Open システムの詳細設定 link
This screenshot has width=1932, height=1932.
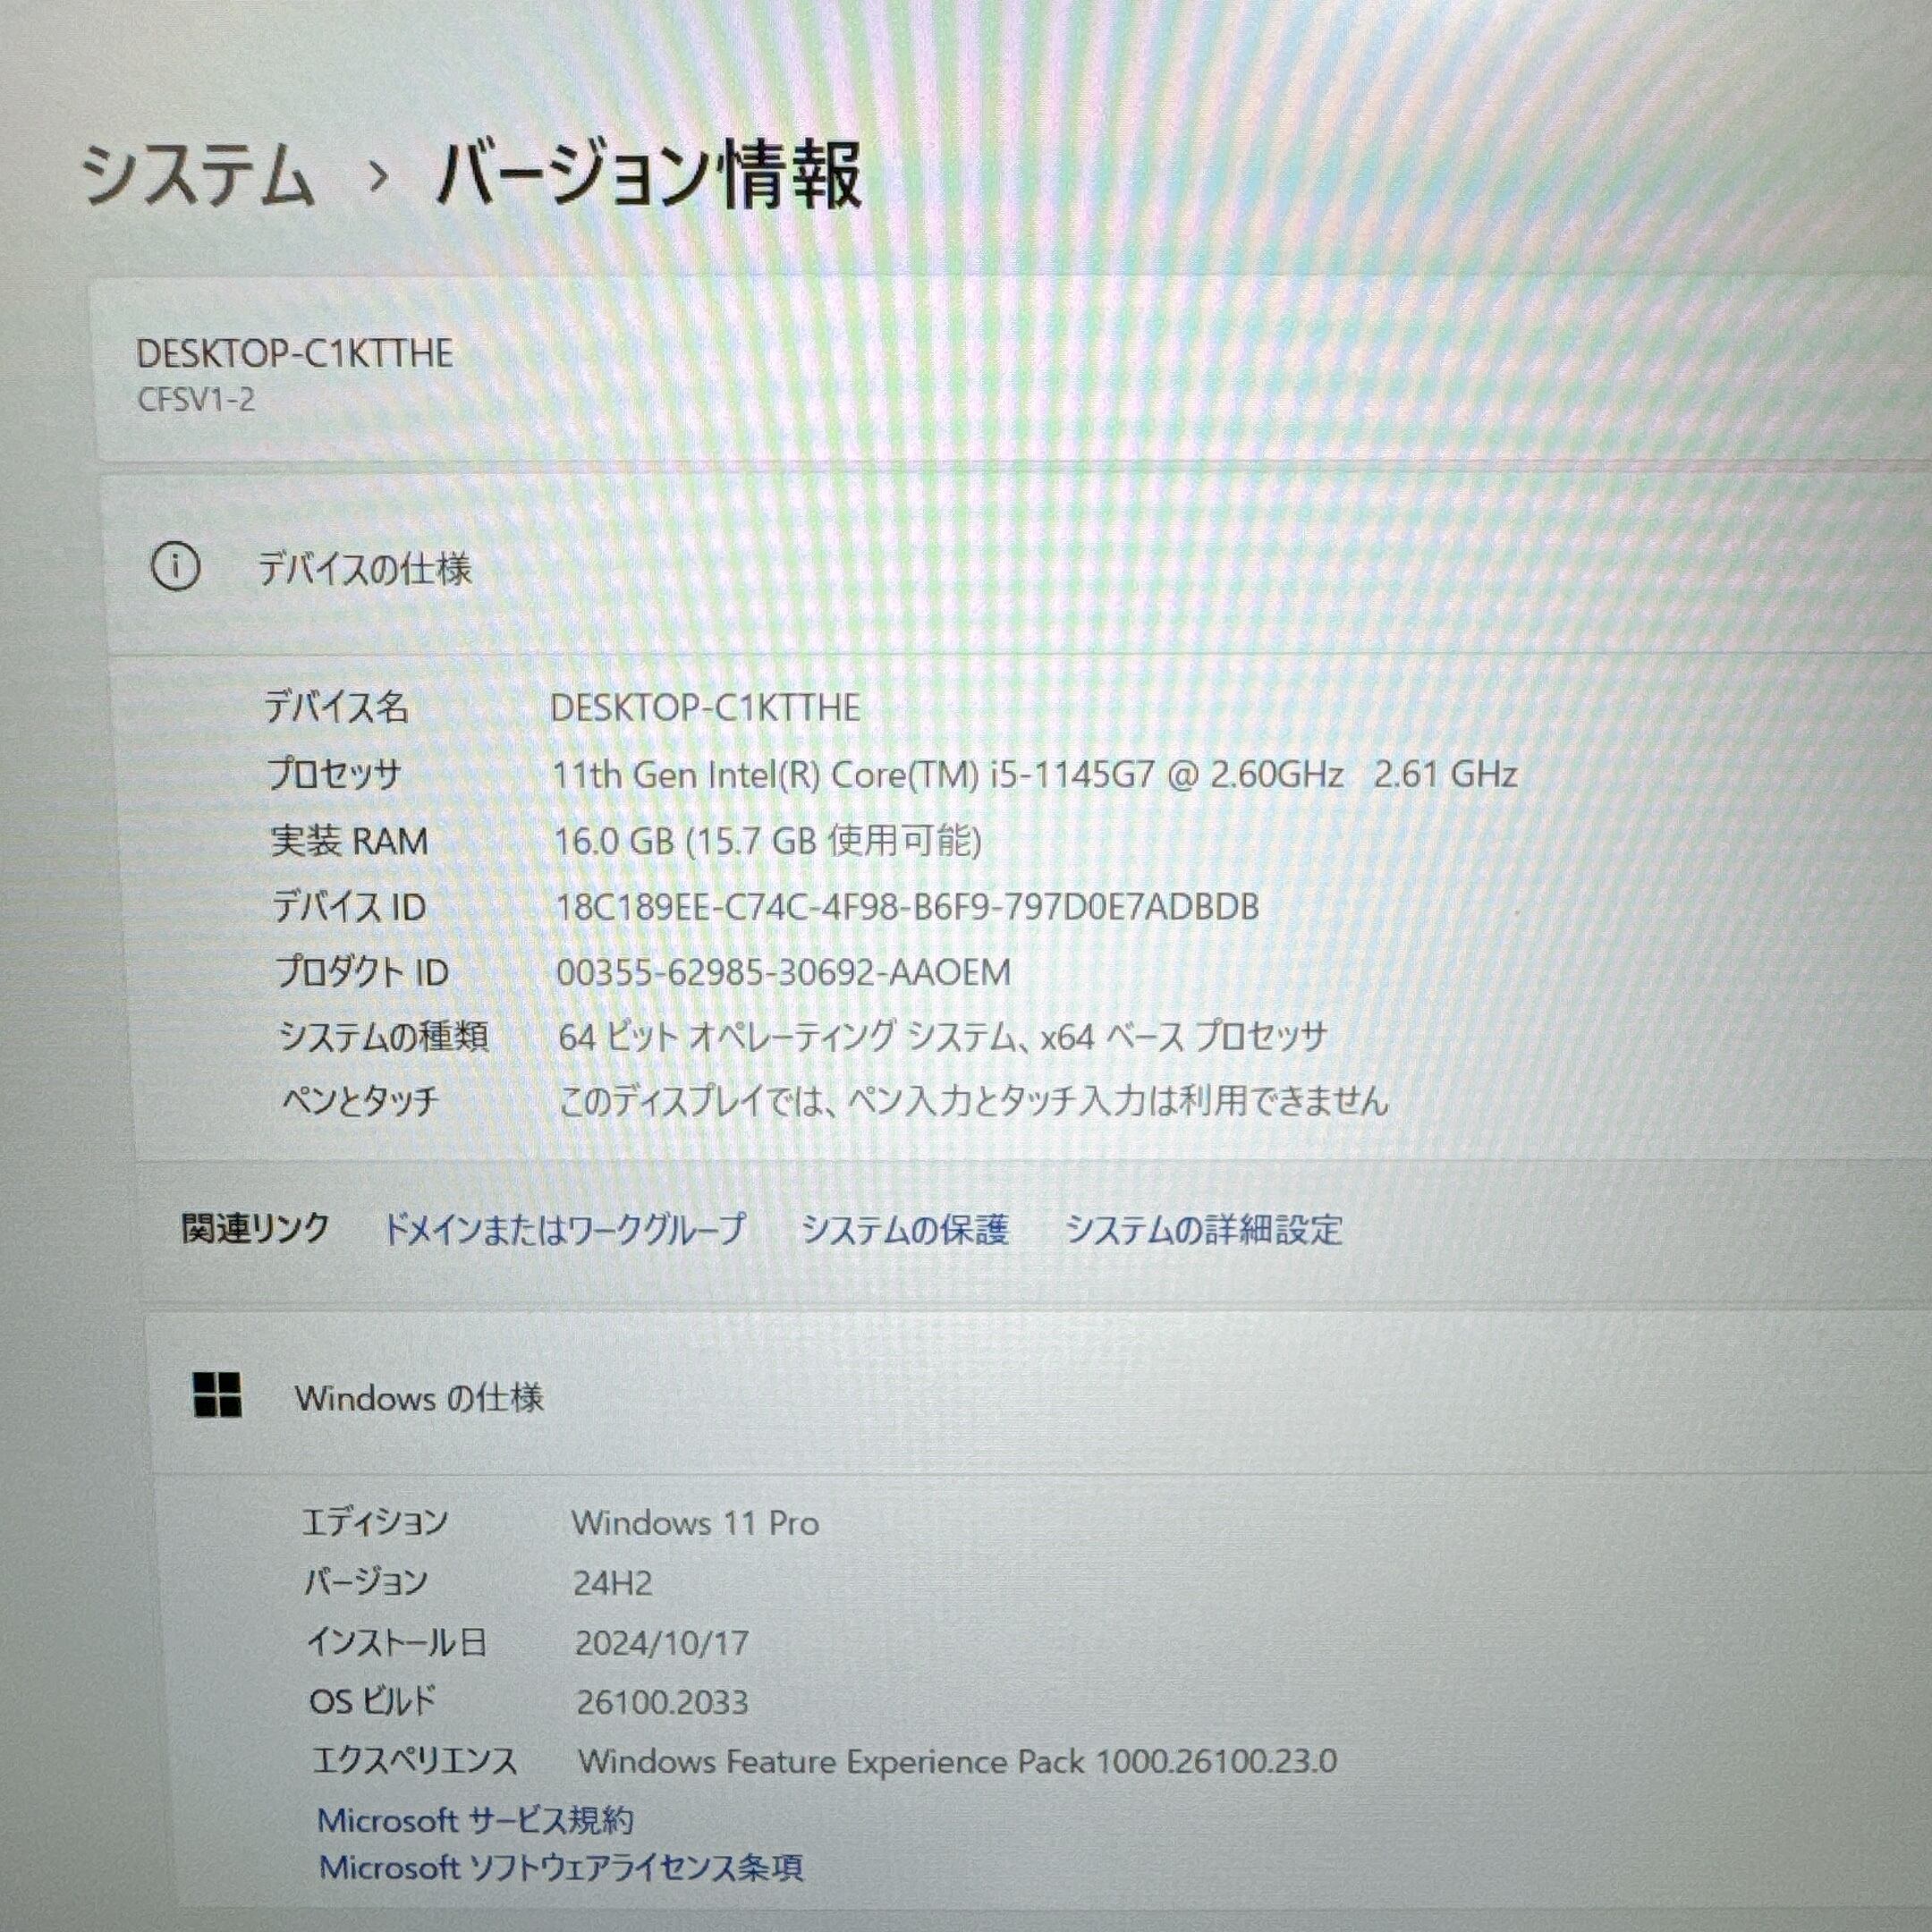(x=1204, y=1229)
